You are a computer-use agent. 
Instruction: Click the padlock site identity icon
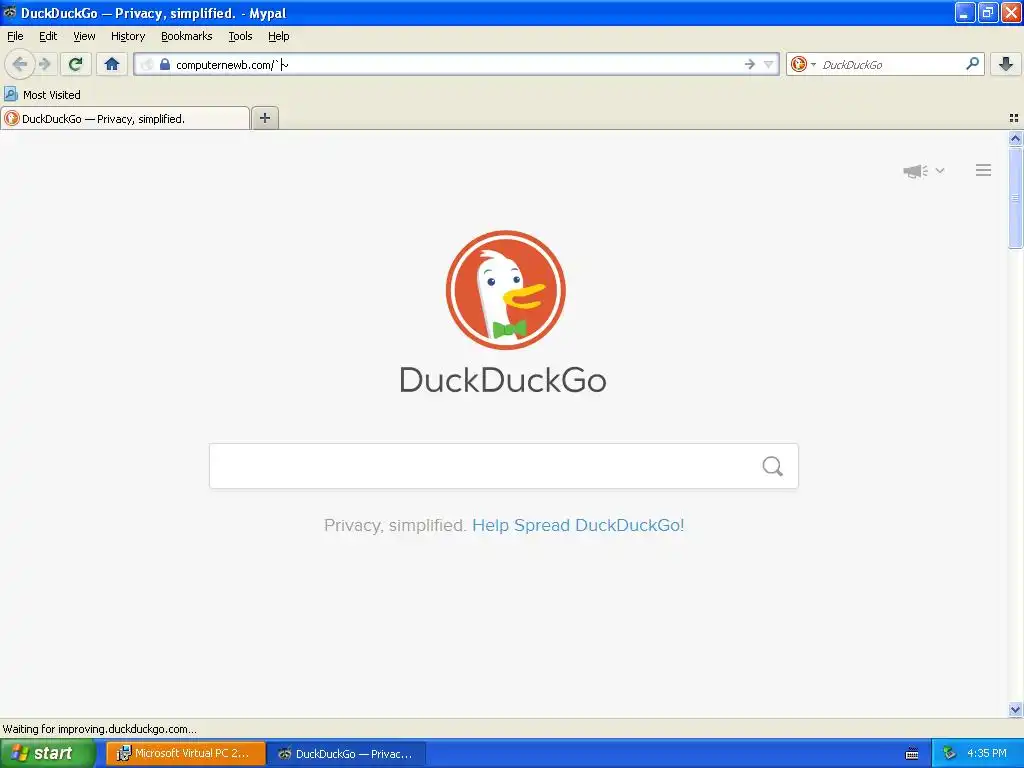click(x=165, y=64)
